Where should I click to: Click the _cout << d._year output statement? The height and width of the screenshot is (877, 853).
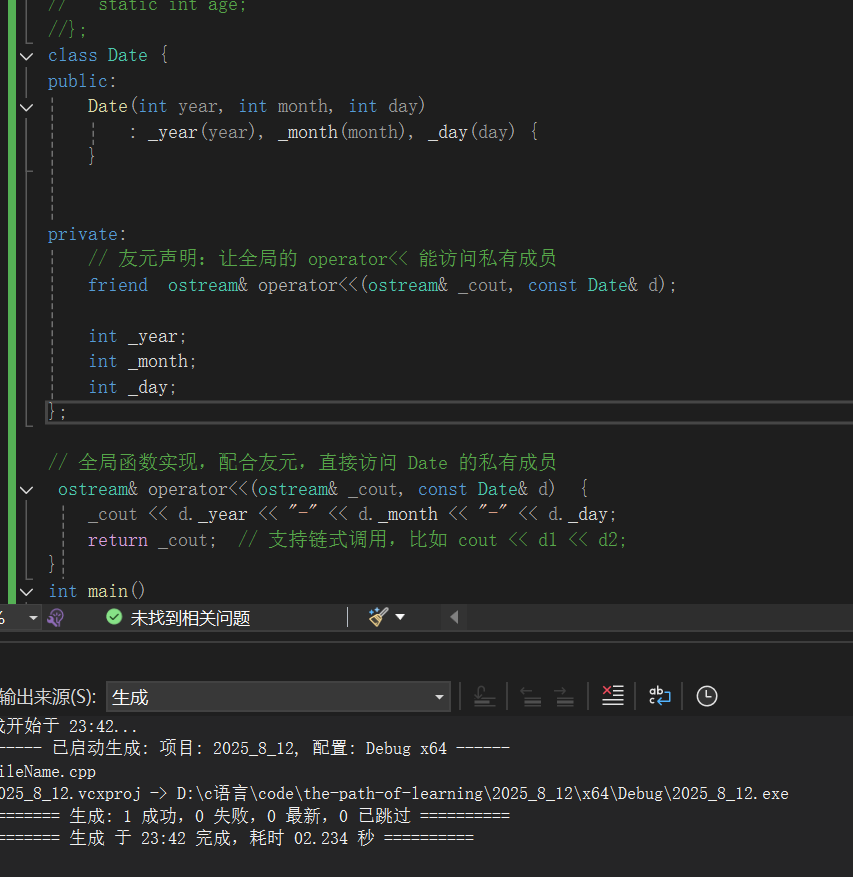(x=352, y=515)
